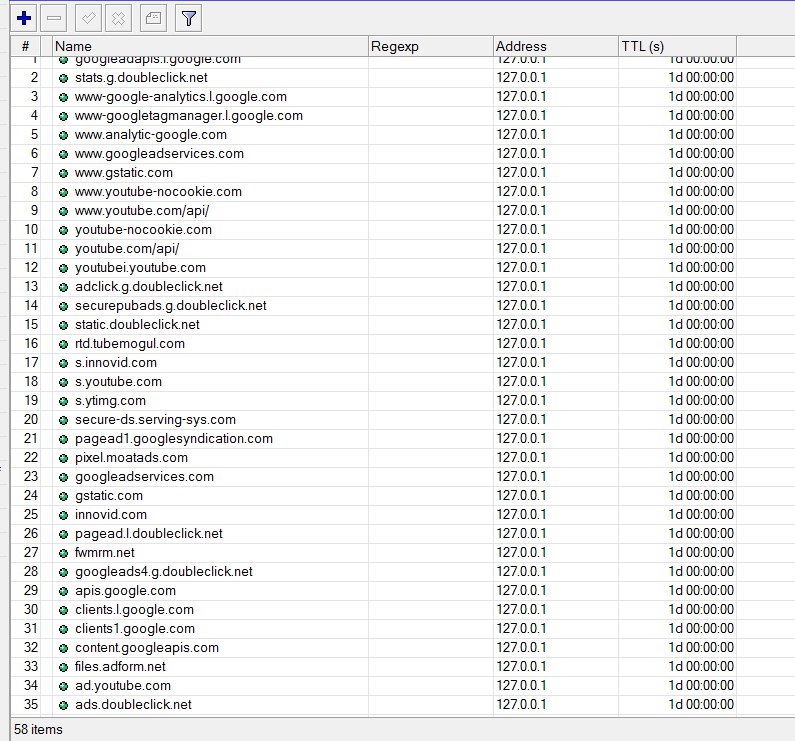The image size is (795, 741).
Task: Select entry pagead.l.doubleclick.net
Action: pos(149,534)
